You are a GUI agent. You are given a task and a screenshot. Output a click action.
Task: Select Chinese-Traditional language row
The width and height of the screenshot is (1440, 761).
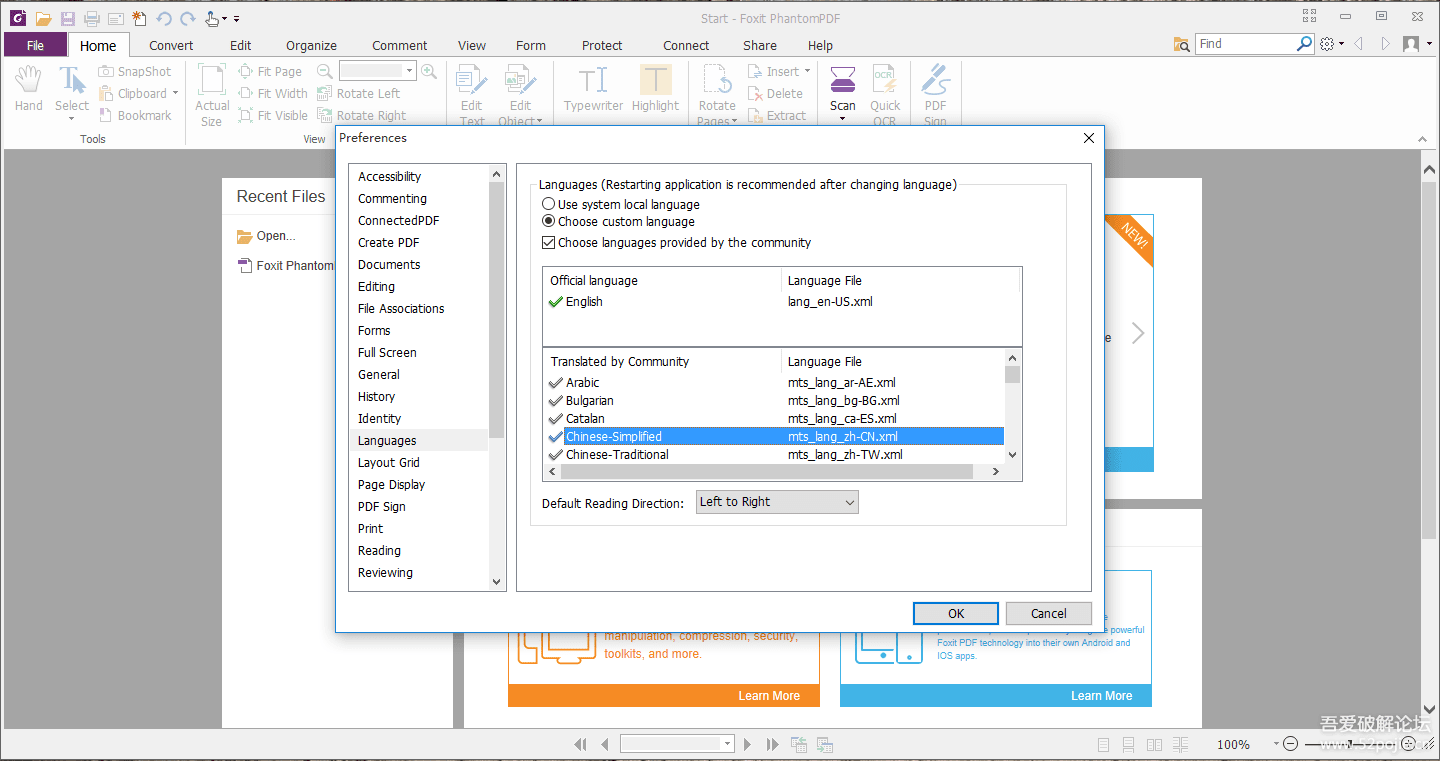[774, 454]
